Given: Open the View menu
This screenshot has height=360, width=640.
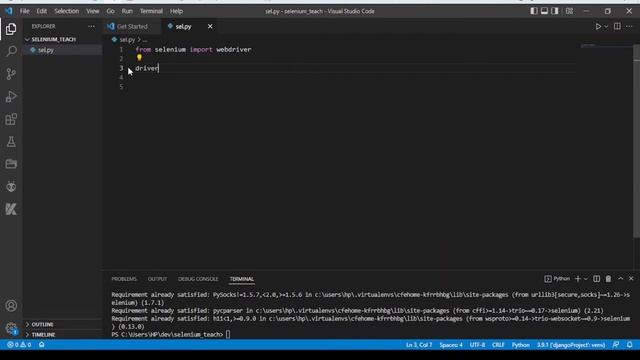Looking at the screenshot, I should pyautogui.click(x=93, y=11).
